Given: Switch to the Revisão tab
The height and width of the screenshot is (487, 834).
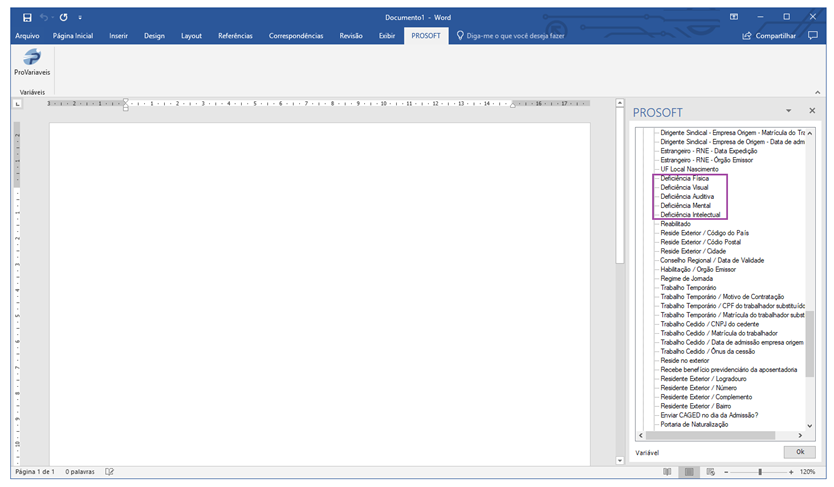Looking at the screenshot, I should click(x=351, y=36).
